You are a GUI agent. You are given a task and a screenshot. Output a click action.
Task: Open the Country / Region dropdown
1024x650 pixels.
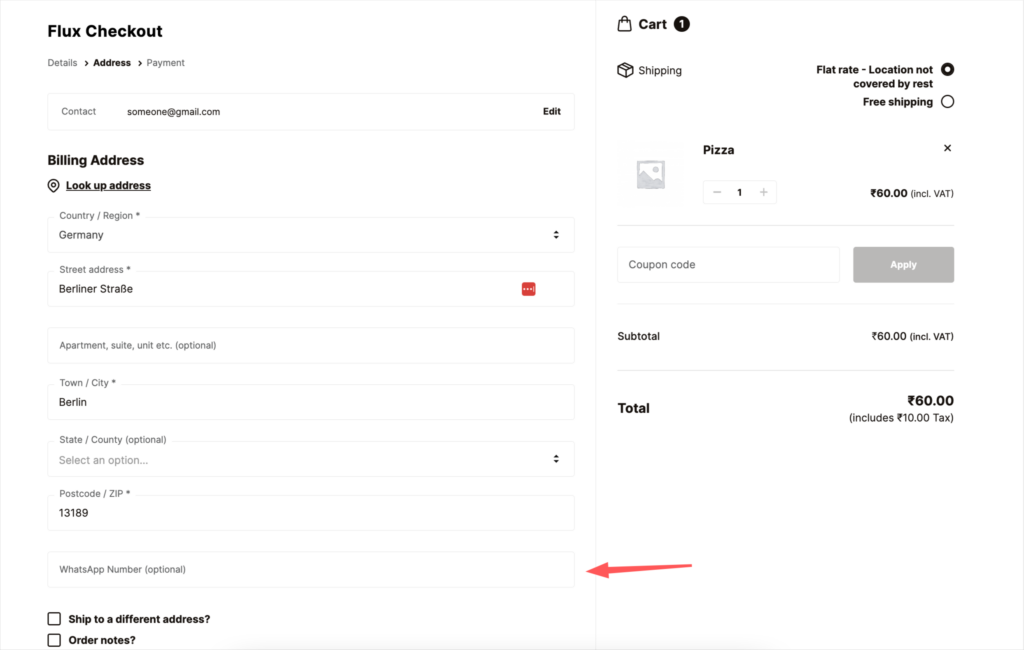coord(310,234)
